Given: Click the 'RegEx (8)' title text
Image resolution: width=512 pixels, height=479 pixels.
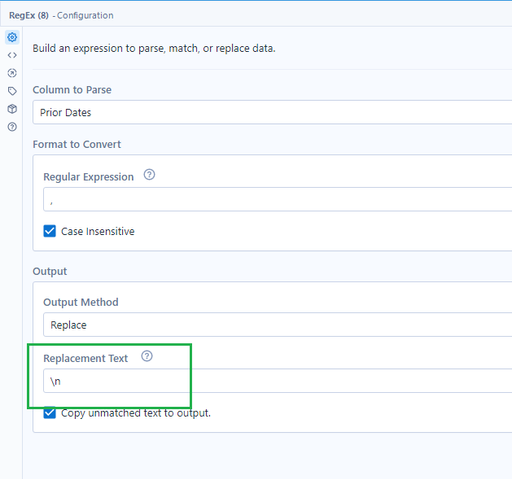Looking at the screenshot, I should pyautogui.click(x=29, y=15).
